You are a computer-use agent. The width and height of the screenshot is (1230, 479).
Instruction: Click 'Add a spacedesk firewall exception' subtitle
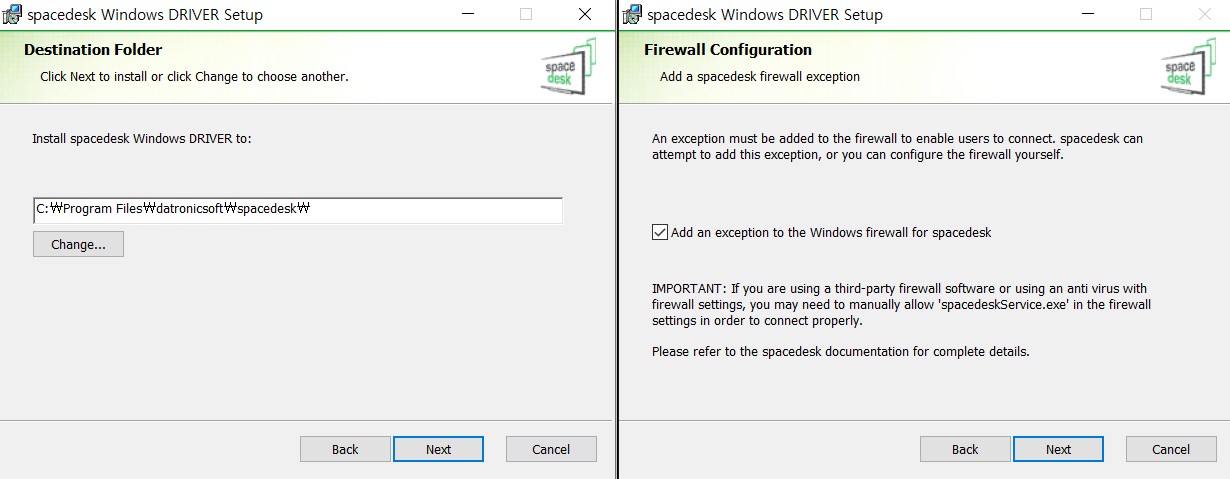pyautogui.click(x=760, y=77)
